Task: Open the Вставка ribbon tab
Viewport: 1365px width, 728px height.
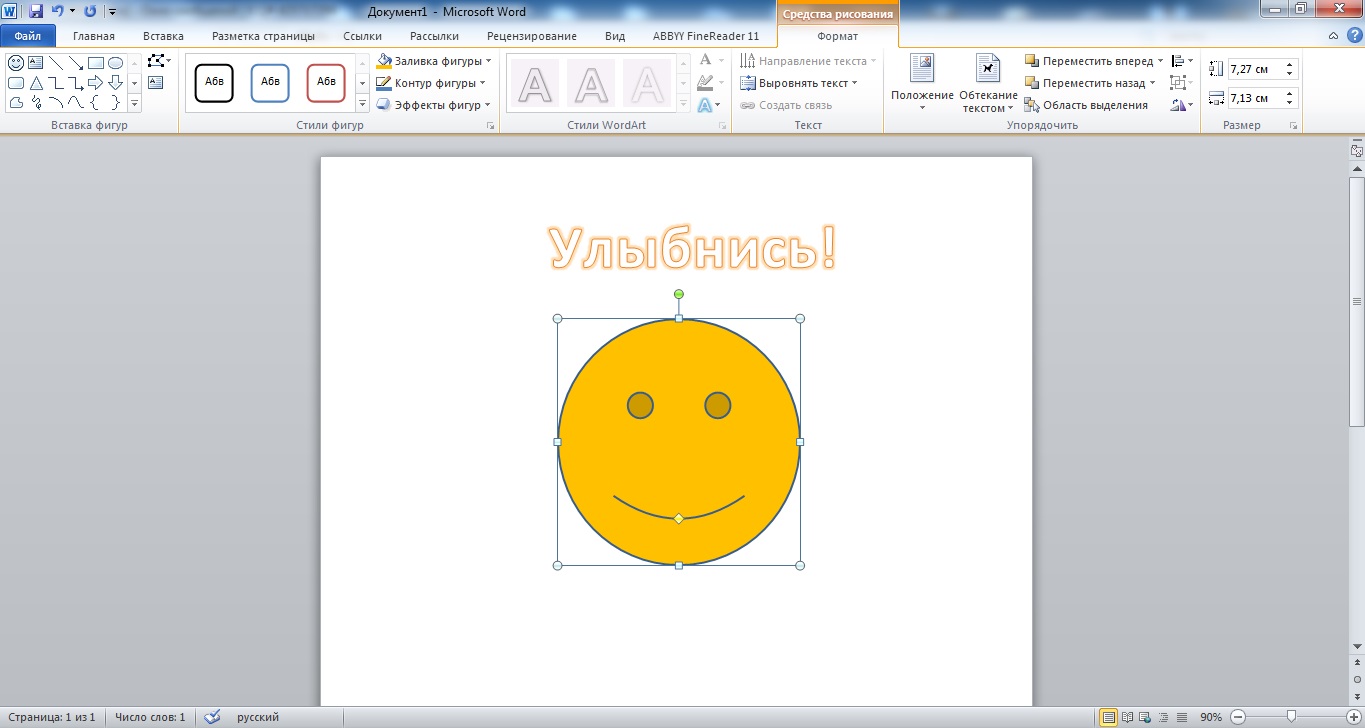Action: 163,36
